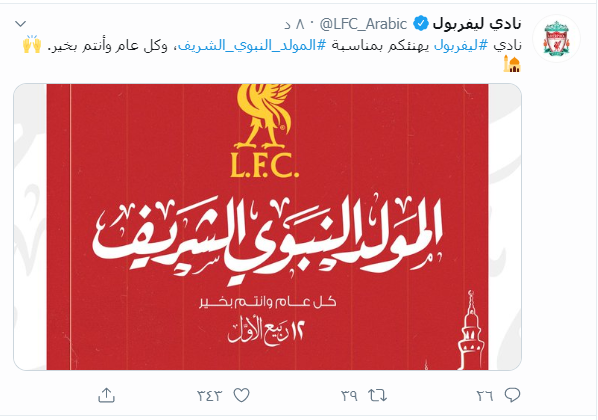Screen dimensions: 598x420
Task: Click the like count ٣٤٣
Action: pyautogui.click(x=209, y=396)
